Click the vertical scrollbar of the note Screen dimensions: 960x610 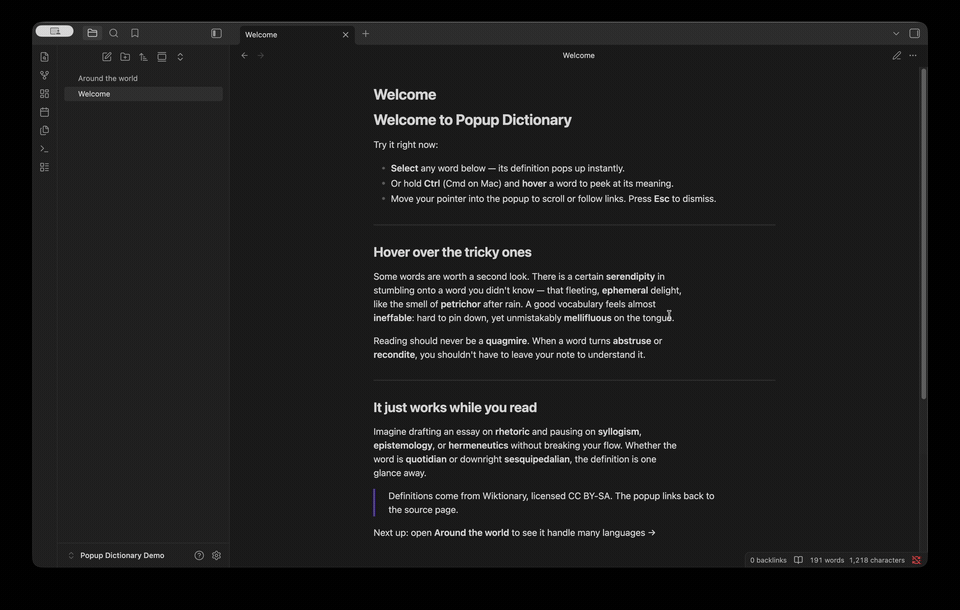point(923,233)
